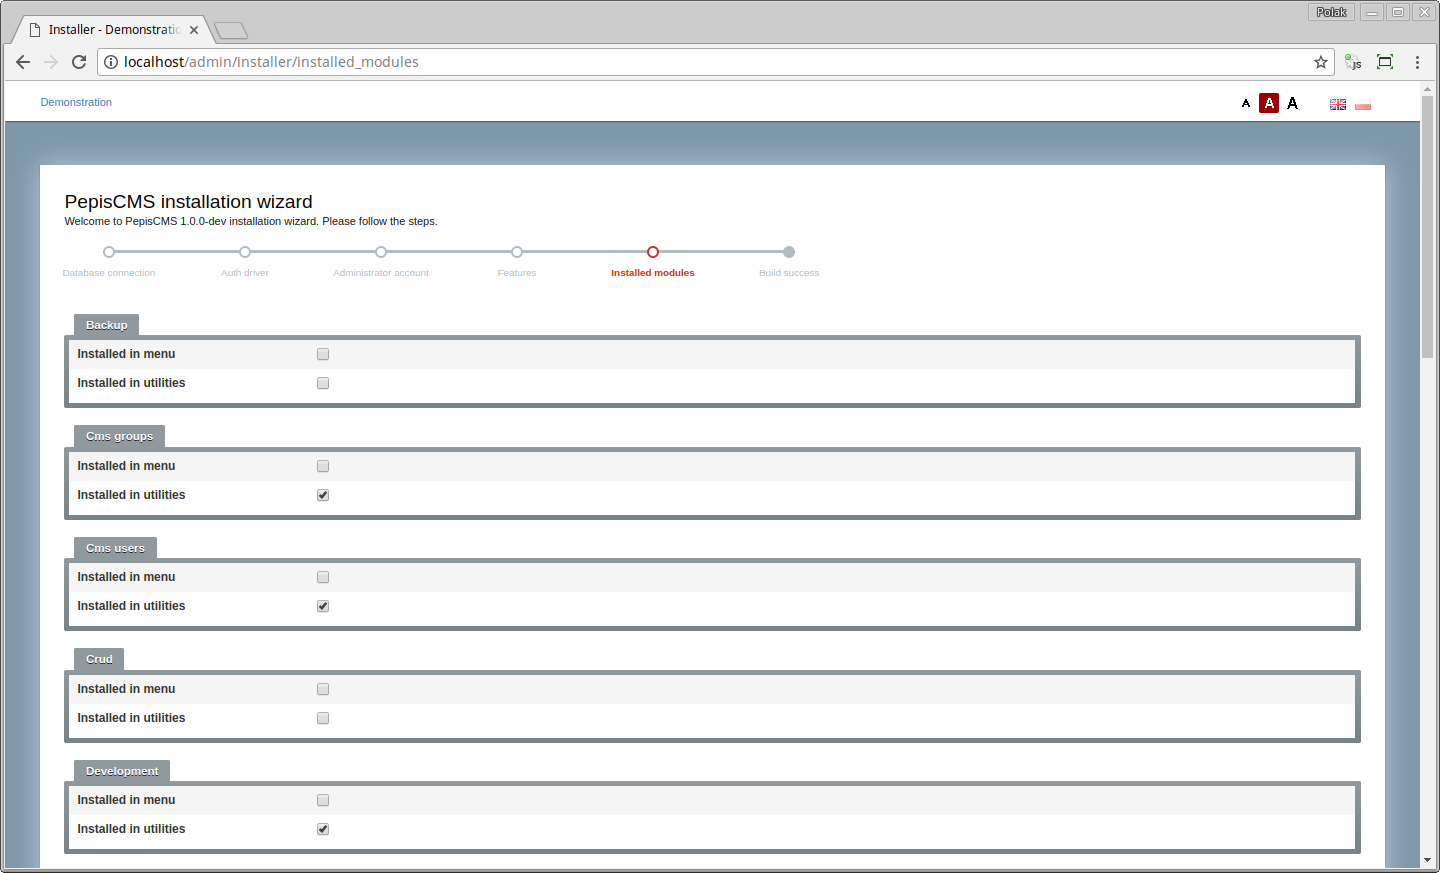Screen dimensions: 1440x873
Task: Click the Backup module header
Action: [x=107, y=325]
